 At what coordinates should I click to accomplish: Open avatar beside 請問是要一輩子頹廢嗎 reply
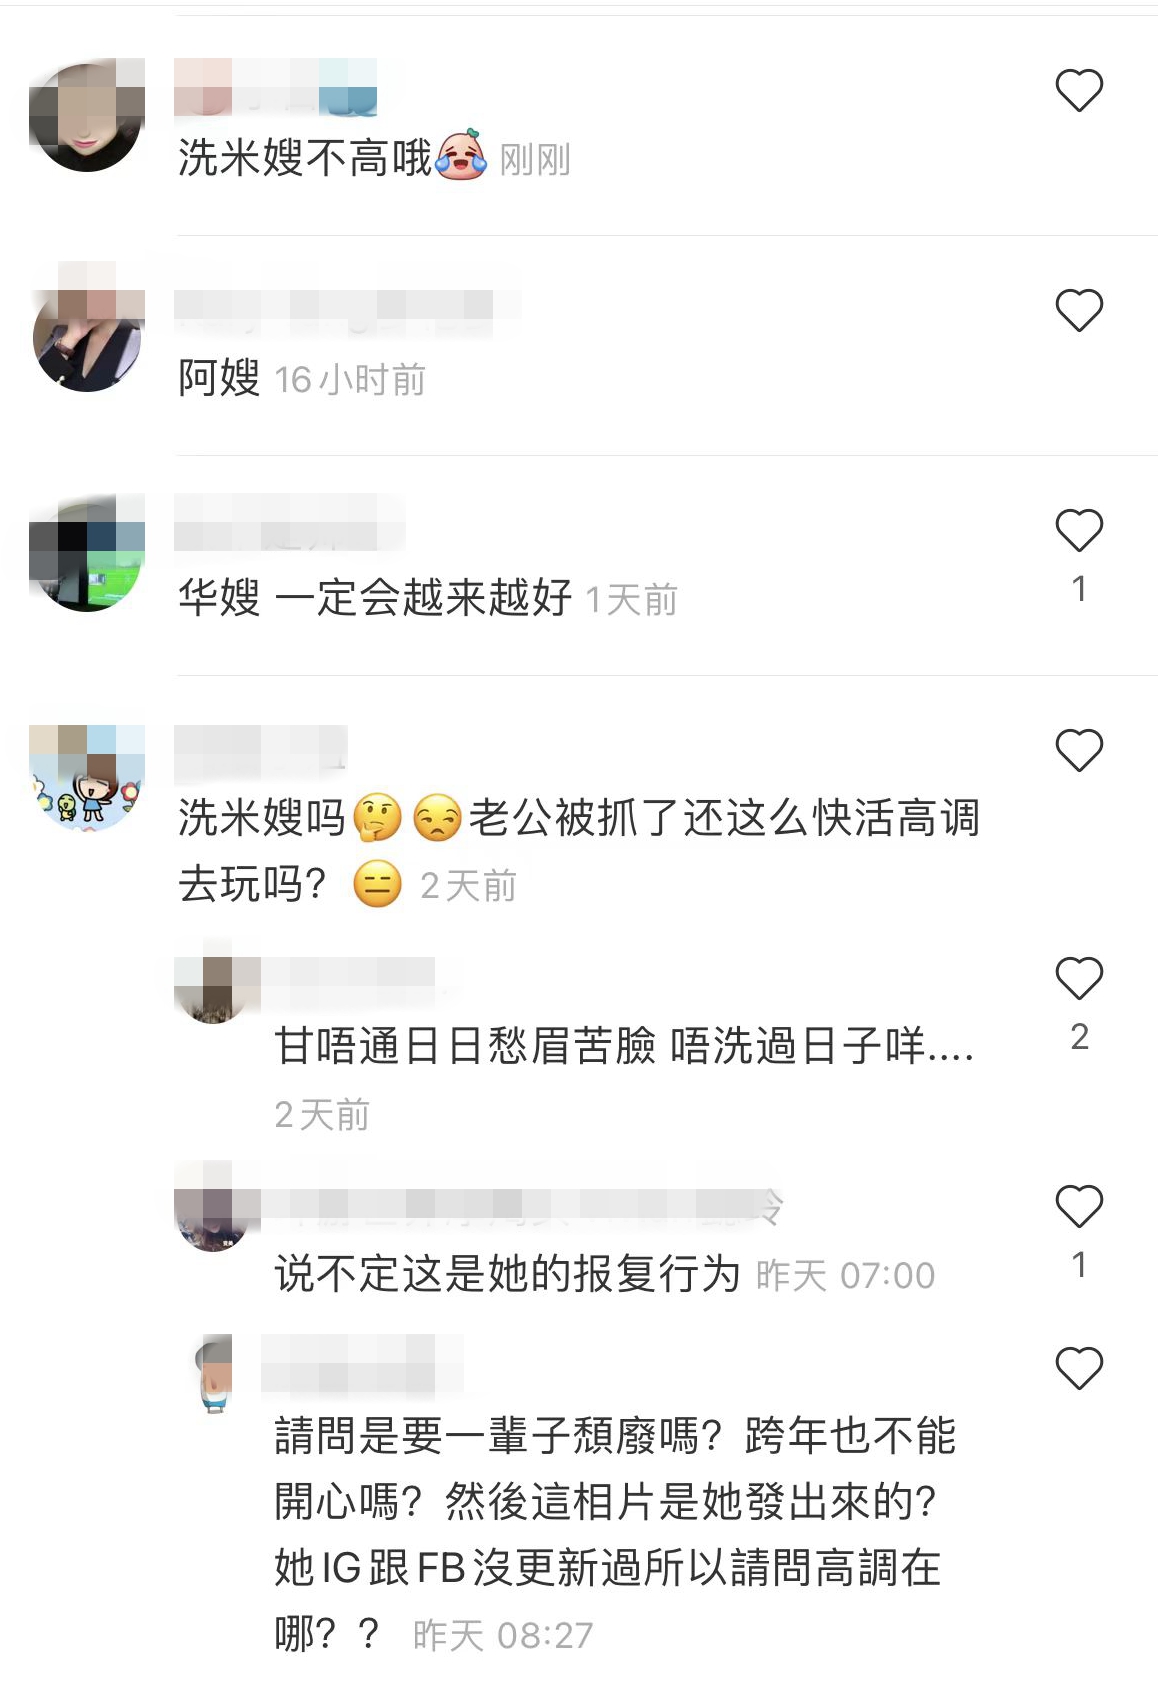tap(214, 1373)
